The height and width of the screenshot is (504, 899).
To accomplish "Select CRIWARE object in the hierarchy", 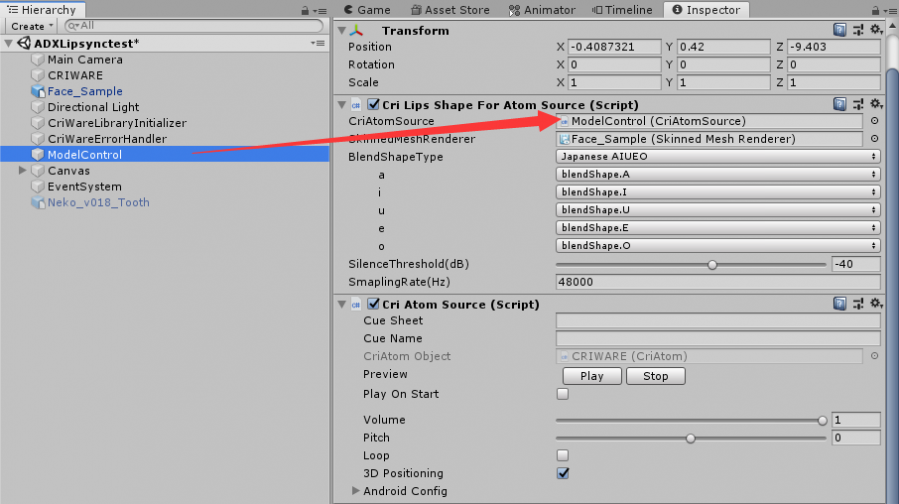I will click(75, 76).
